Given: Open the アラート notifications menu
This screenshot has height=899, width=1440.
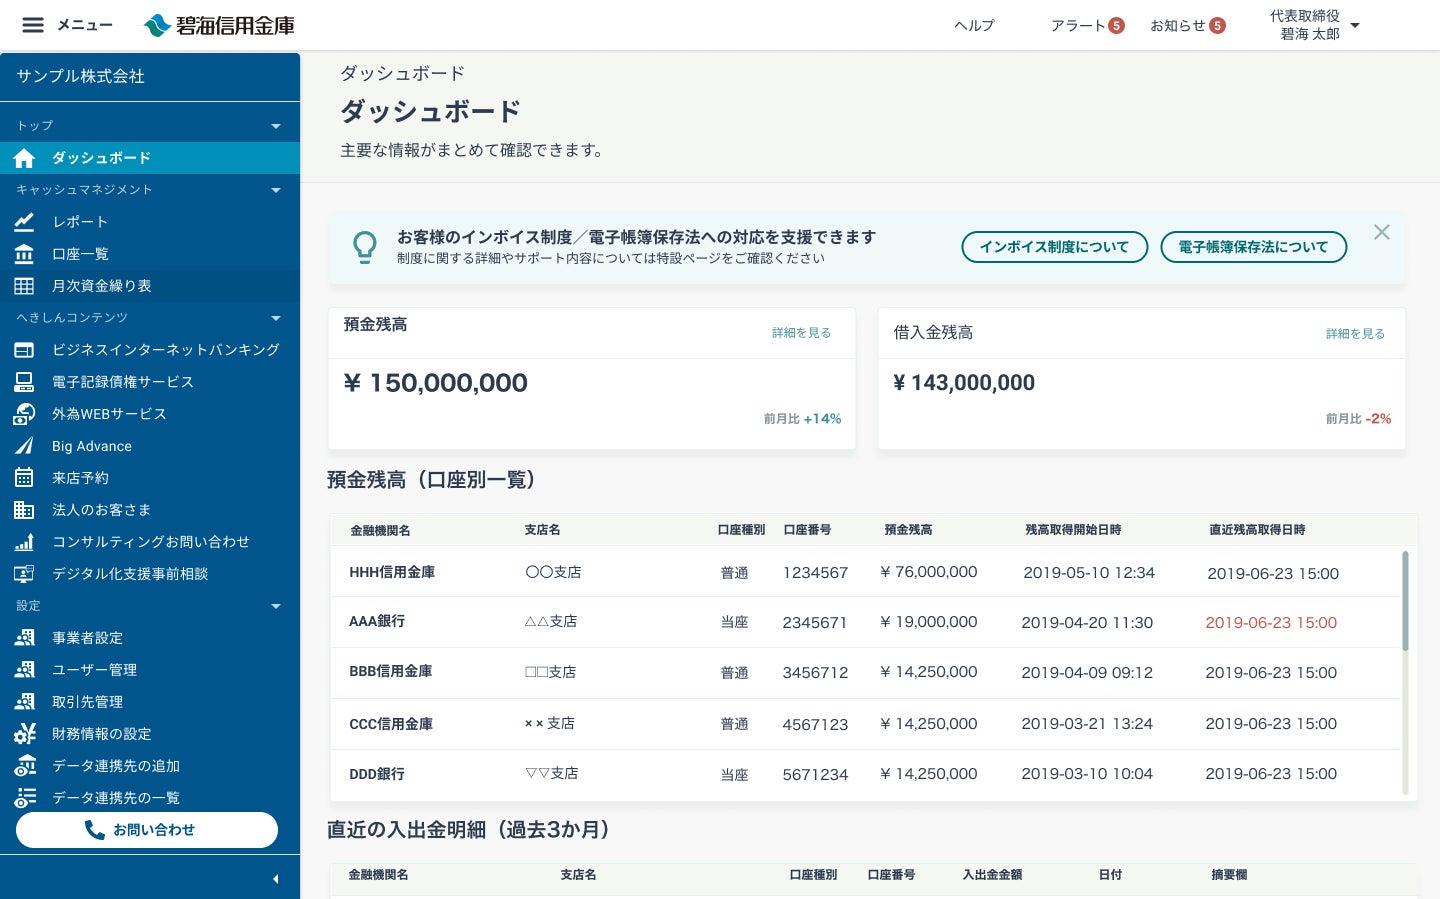Looking at the screenshot, I should (1086, 25).
